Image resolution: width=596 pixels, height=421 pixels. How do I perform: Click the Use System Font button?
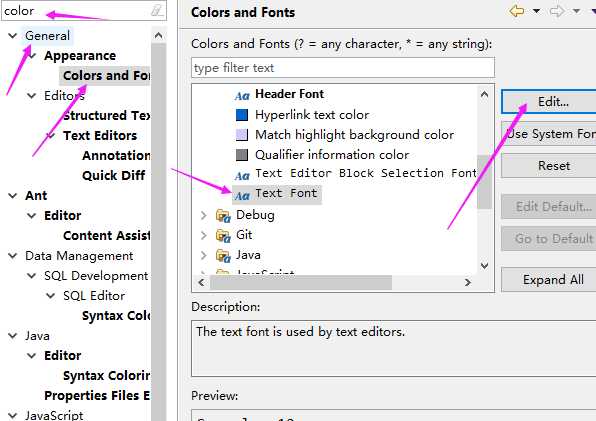click(549, 134)
